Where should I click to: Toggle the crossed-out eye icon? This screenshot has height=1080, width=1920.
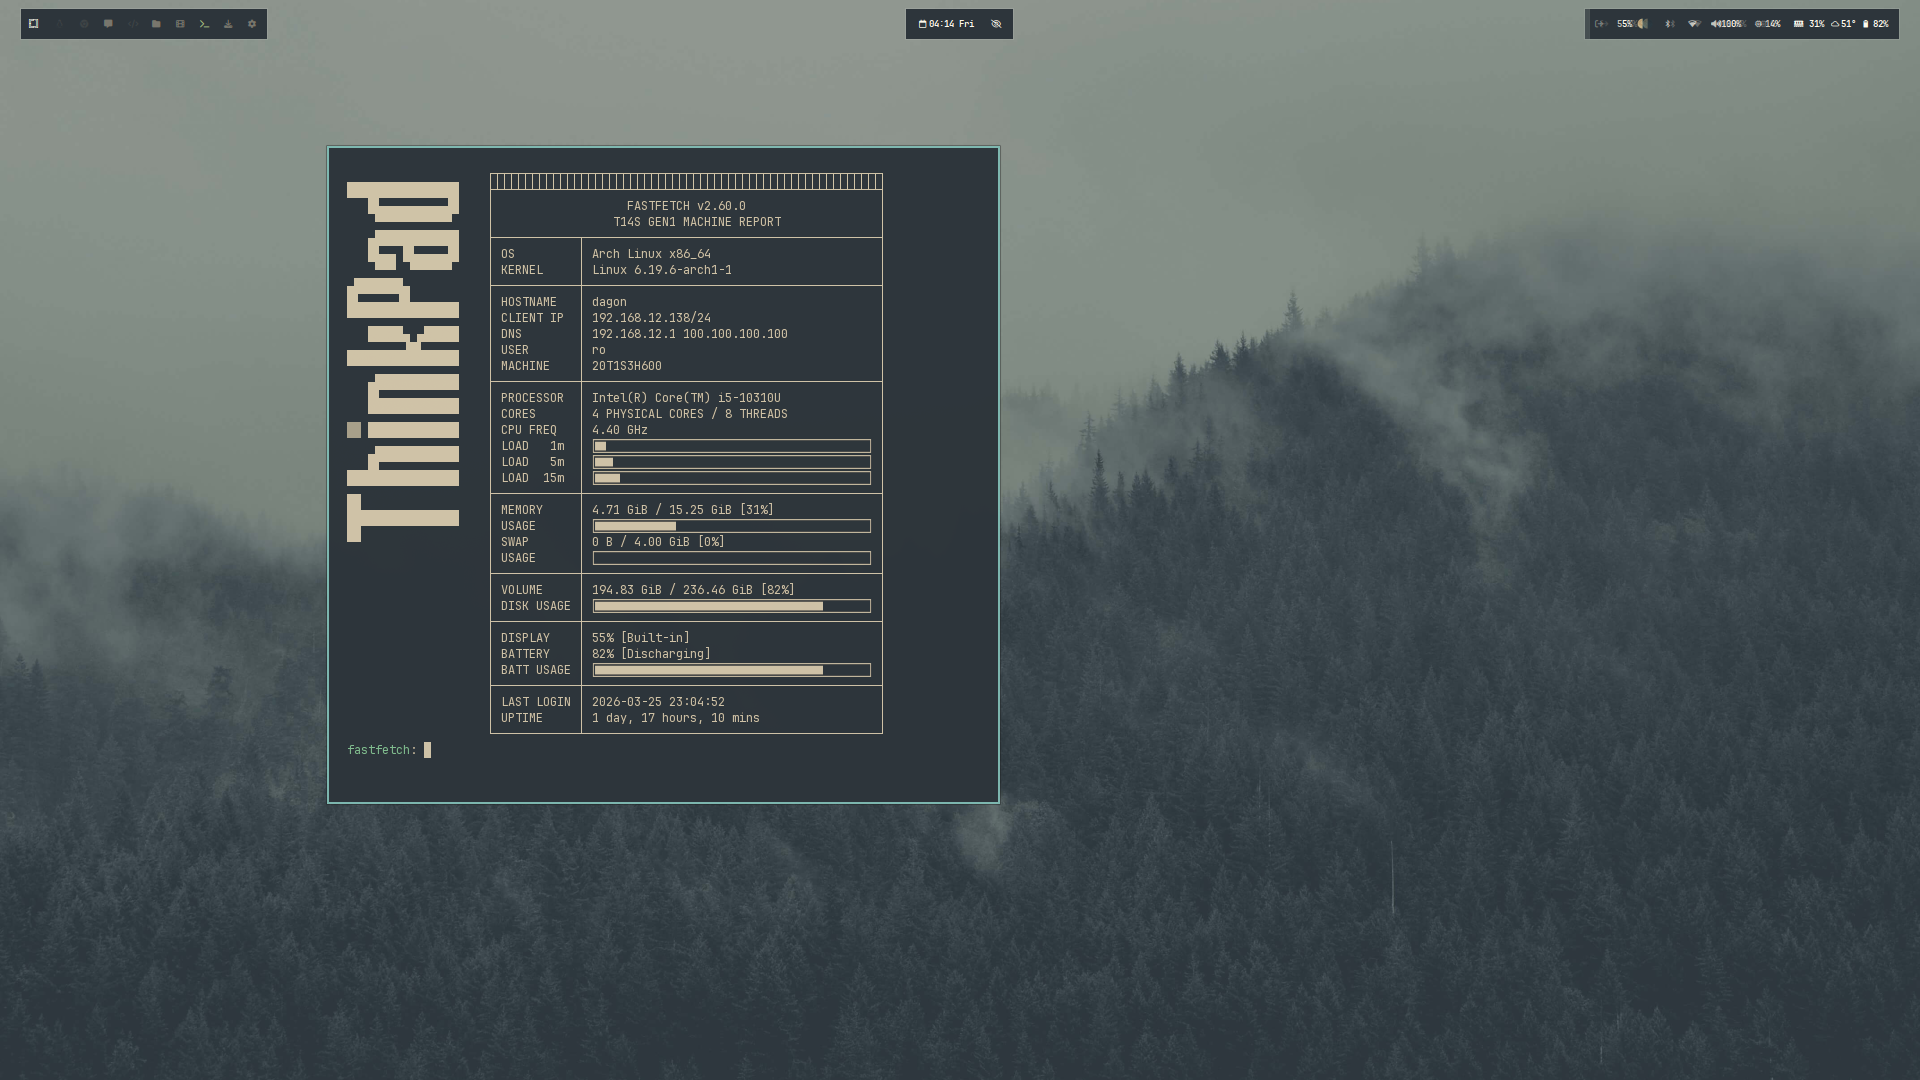point(996,24)
